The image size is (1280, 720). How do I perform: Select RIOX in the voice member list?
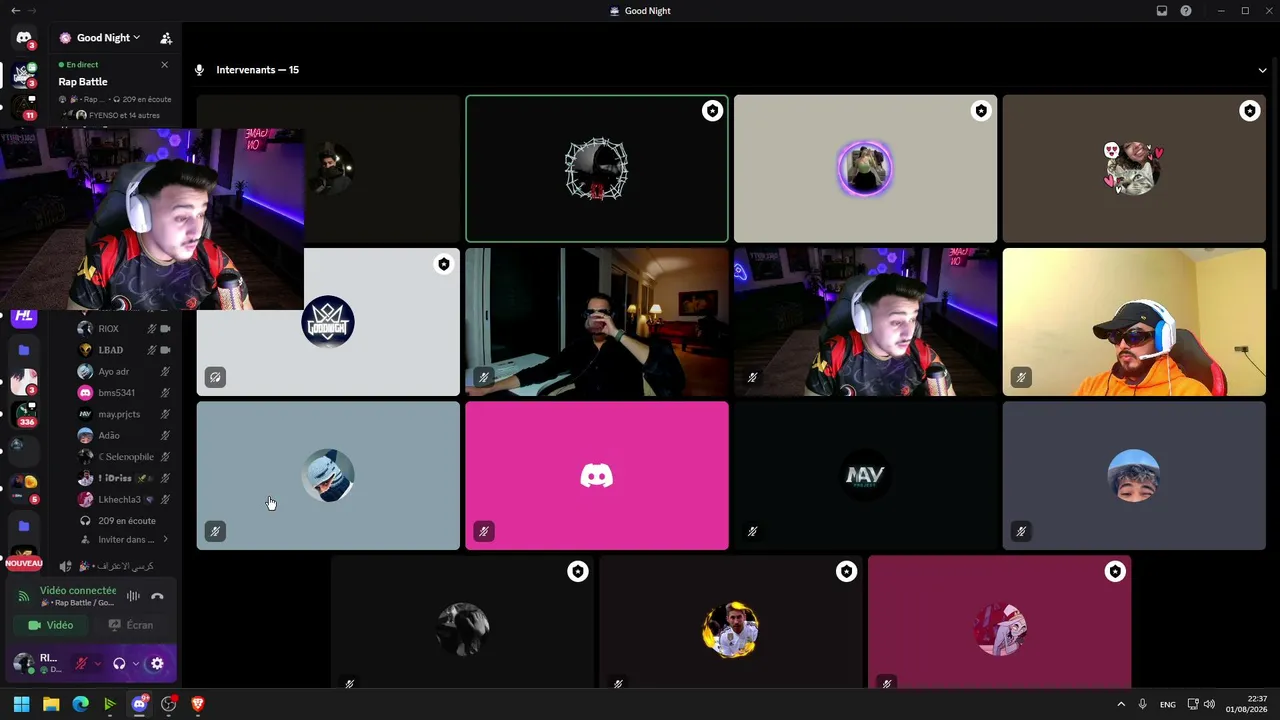[122, 328]
